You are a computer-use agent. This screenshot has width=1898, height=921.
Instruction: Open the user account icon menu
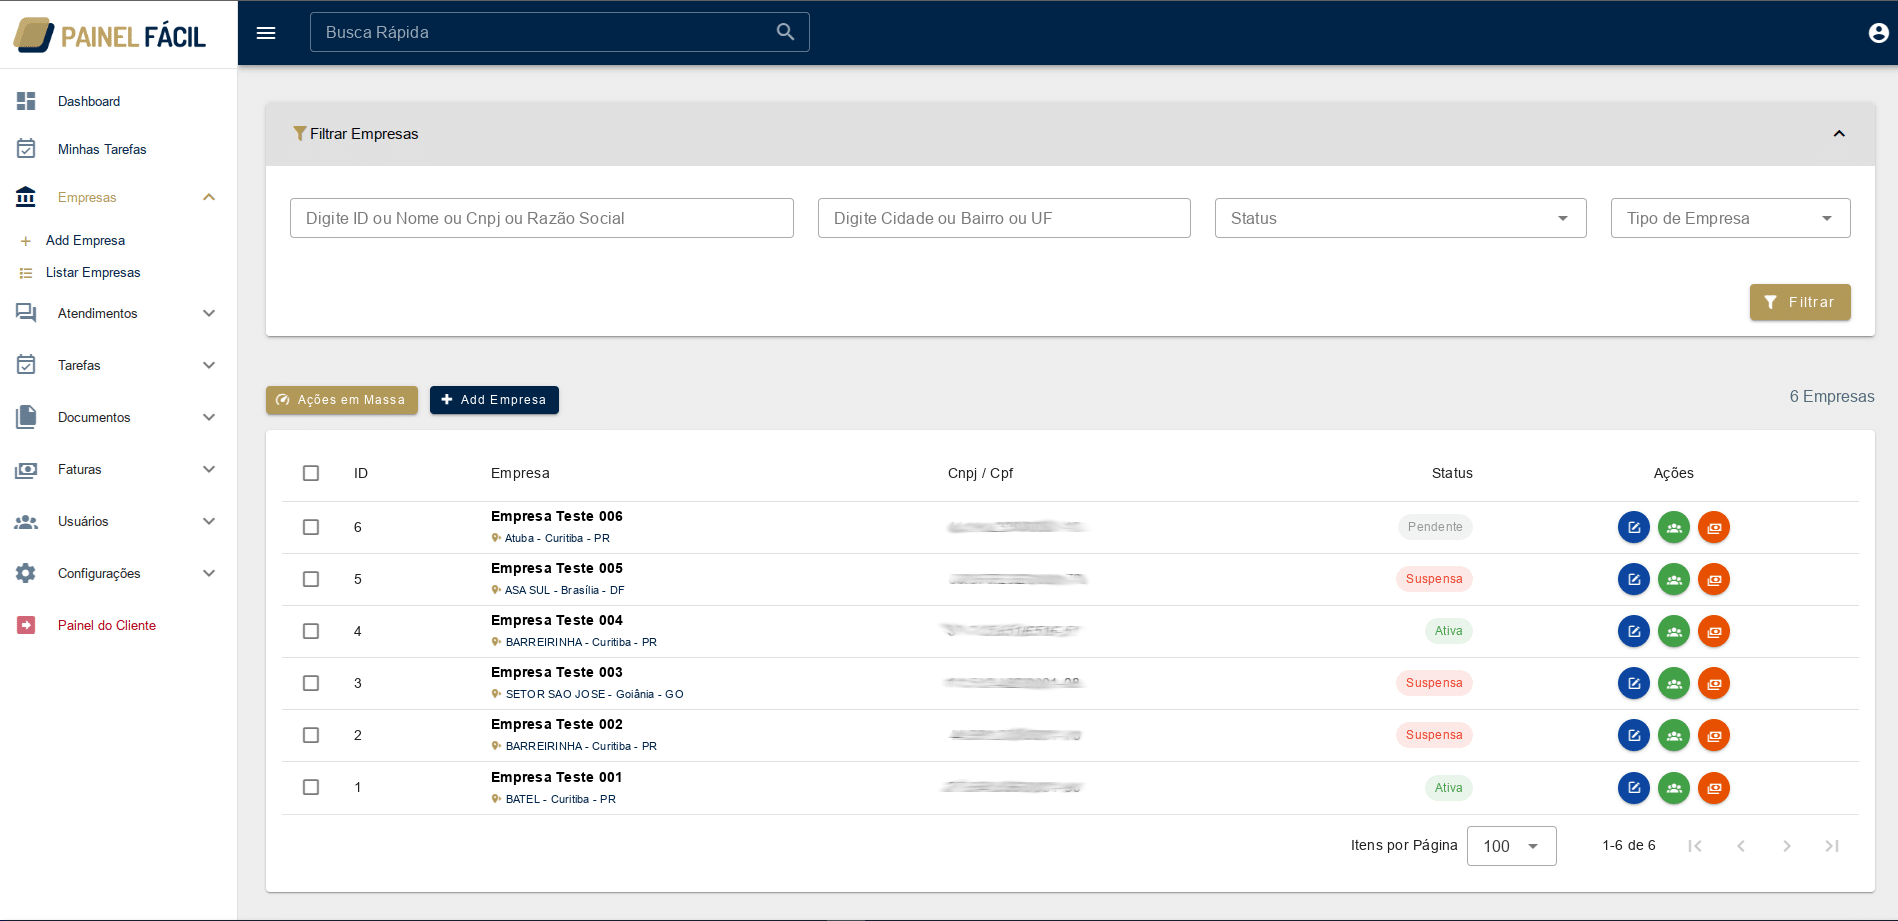click(1878, 33)
